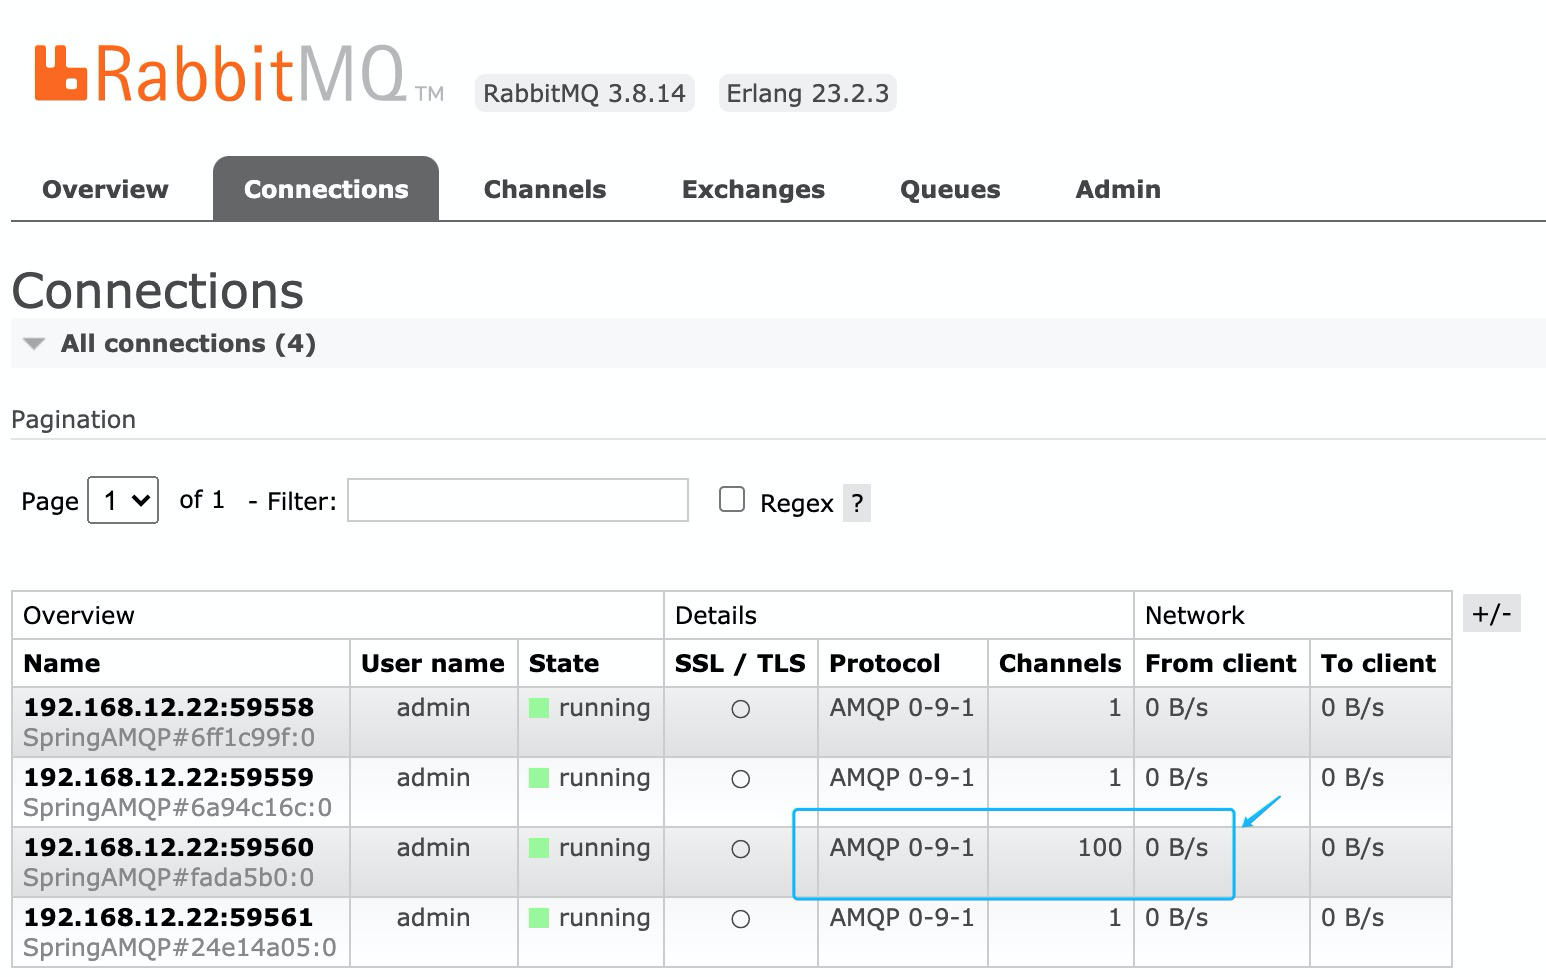The image size is (1546, 977).
Task: Open the Admin tab
Action: point(1117,189)
